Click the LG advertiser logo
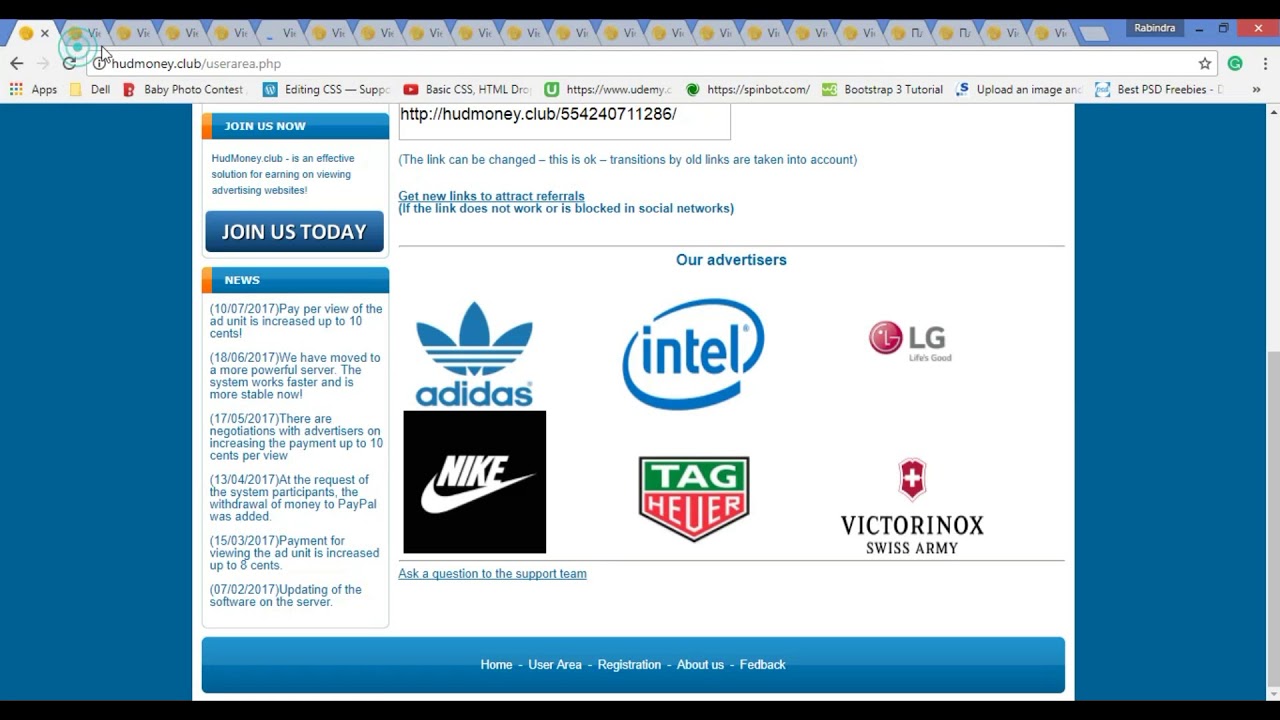 (910, 340)
